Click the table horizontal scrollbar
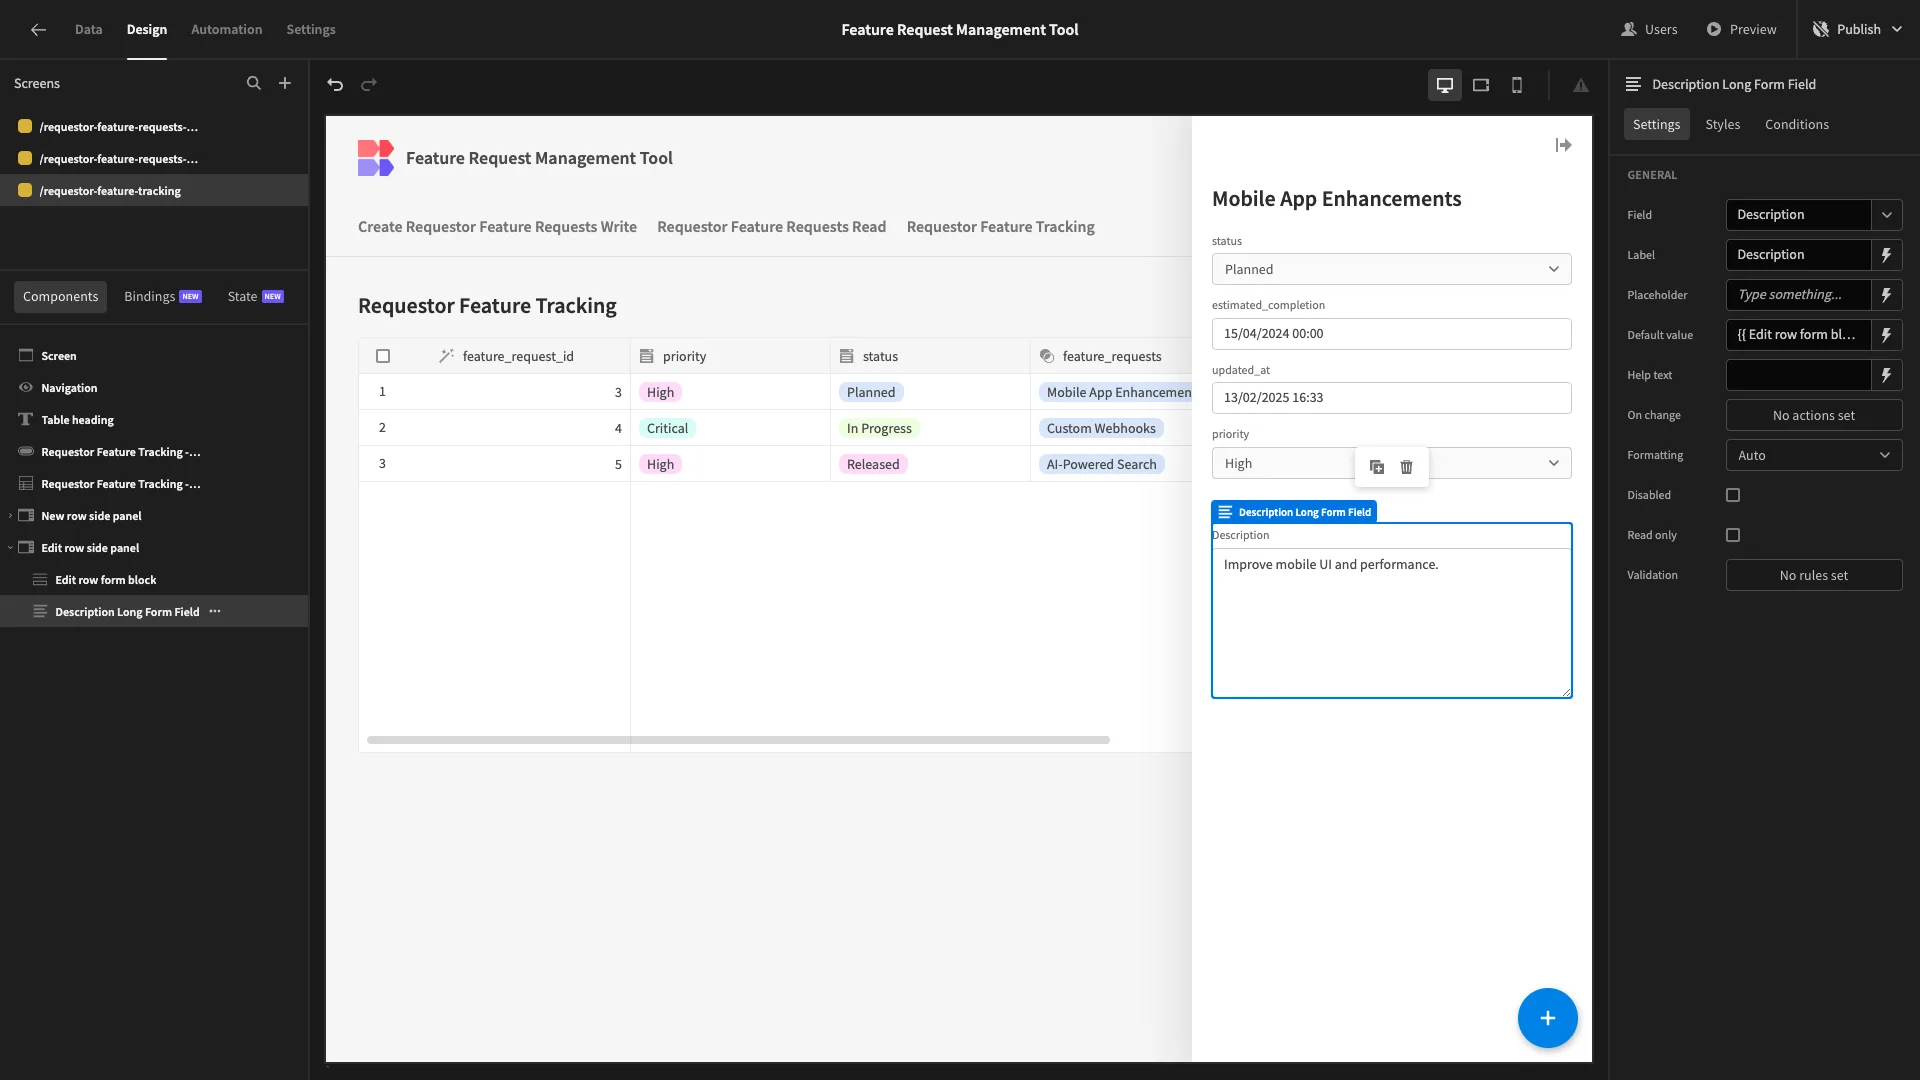The width and height of the screenshot is (1920, 1080). tap(738, 740)
